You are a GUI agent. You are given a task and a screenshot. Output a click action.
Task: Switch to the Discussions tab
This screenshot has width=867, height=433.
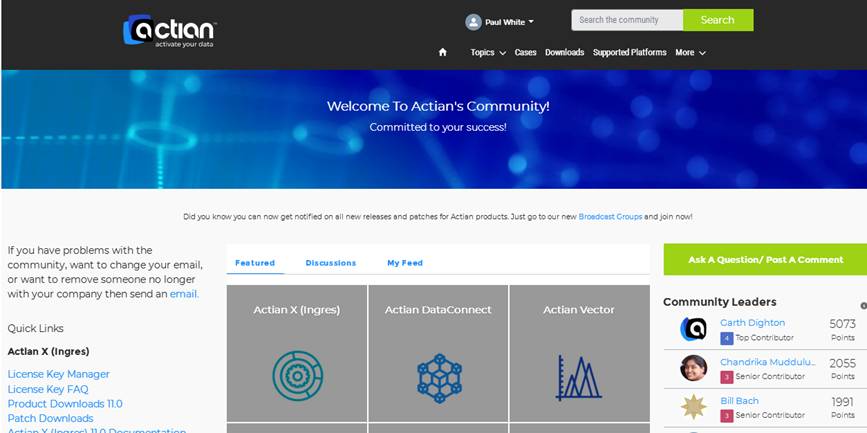point(331,263)
